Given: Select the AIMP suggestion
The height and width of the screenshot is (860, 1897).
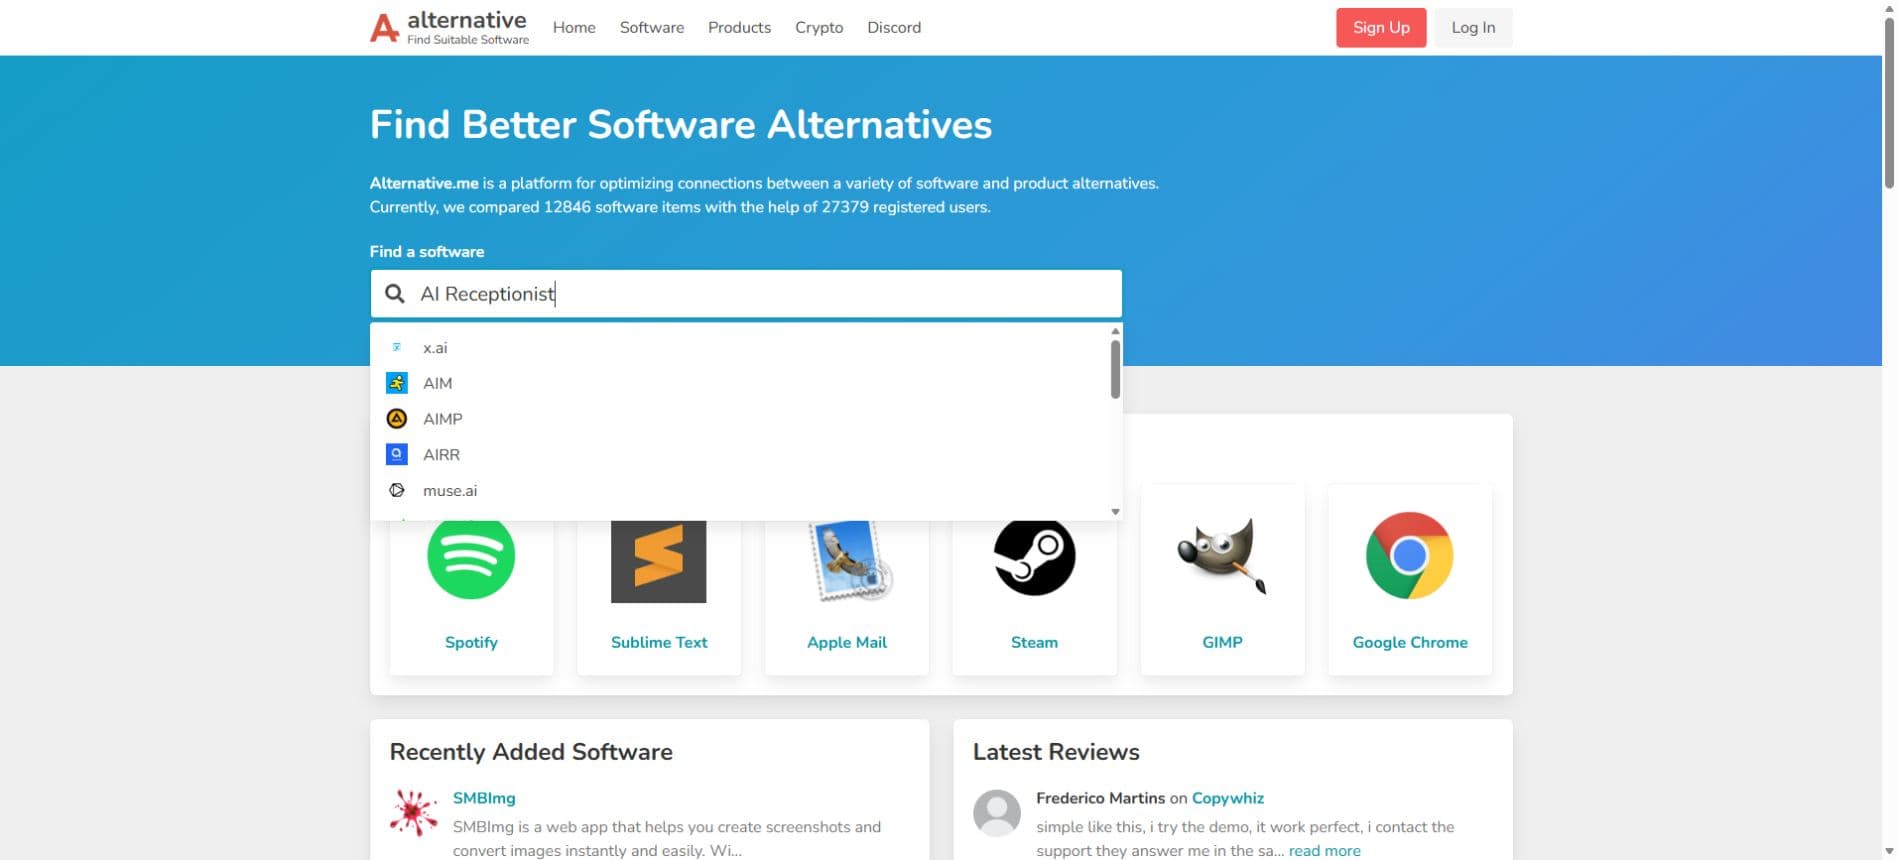Looking at the screenshot, I should tap(739, 419).
